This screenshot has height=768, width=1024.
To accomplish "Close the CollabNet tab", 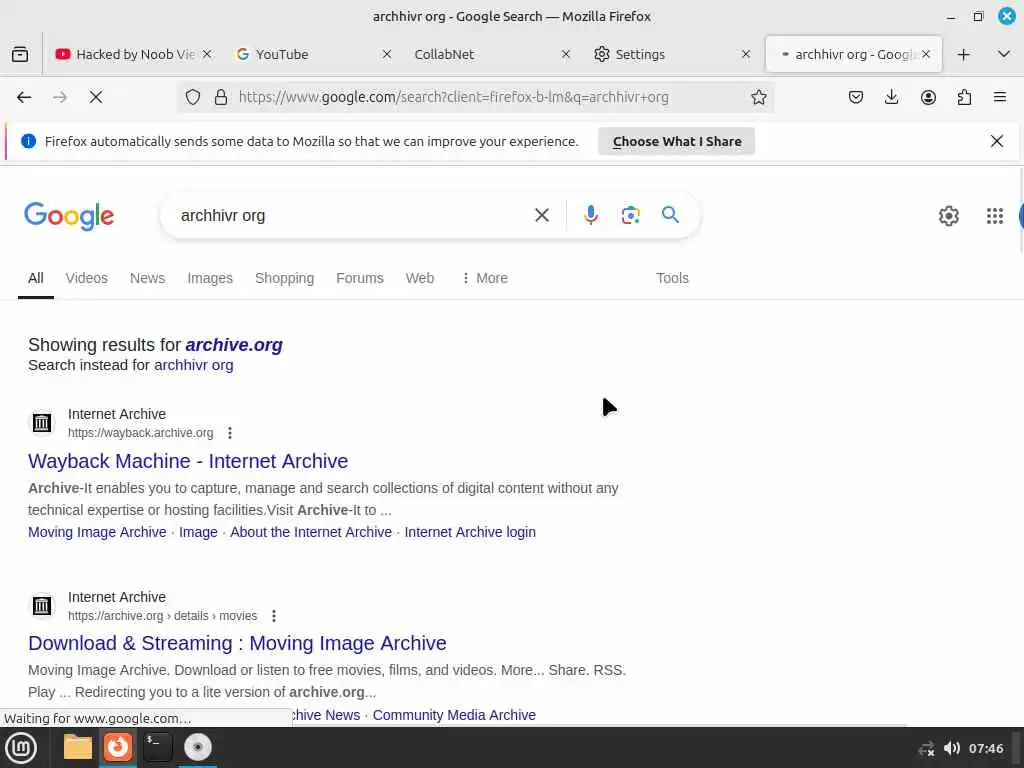I will (566, 54).
